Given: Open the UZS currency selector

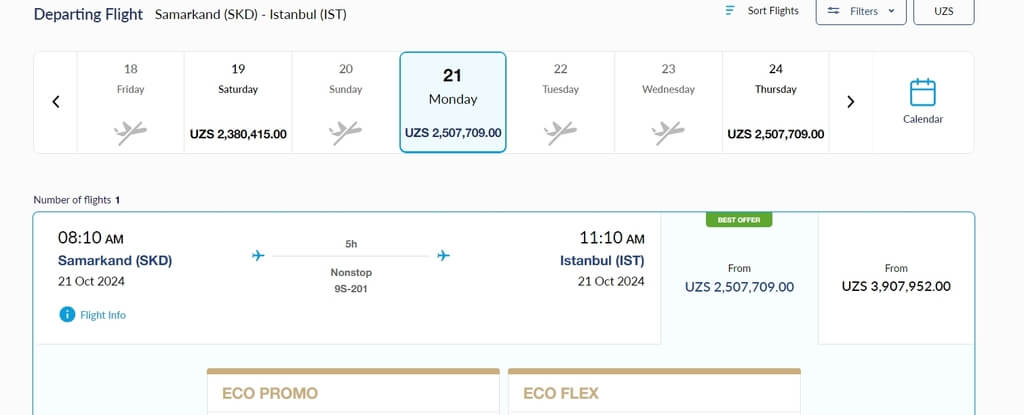Looking at the screenshot, I should pos(944,10).
